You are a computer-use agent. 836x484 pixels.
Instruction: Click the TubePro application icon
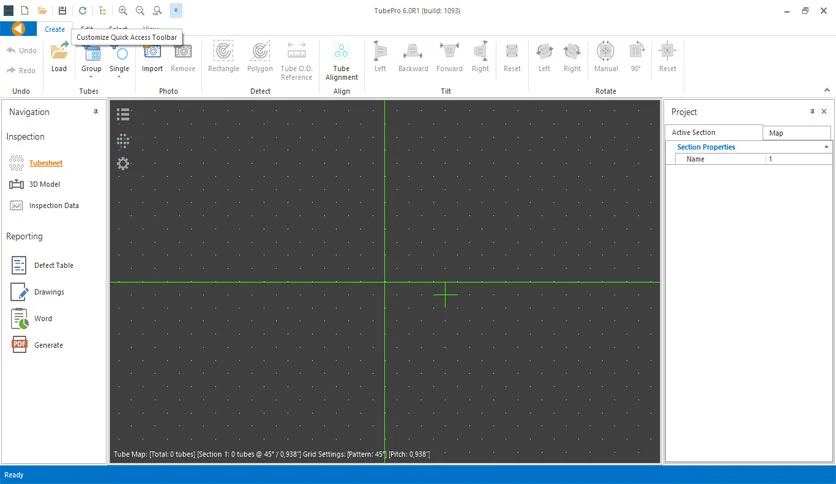coord(9,10)
